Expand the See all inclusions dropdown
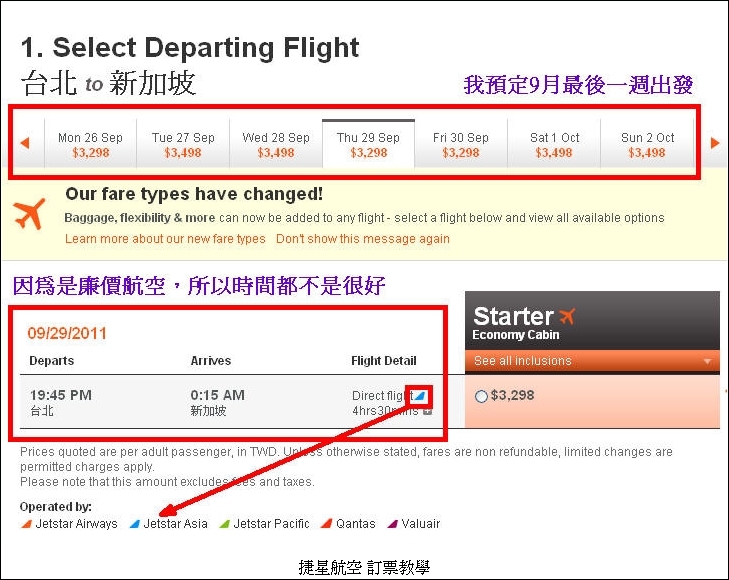Screen dimensions: 729x580 (x=592, y=361)
